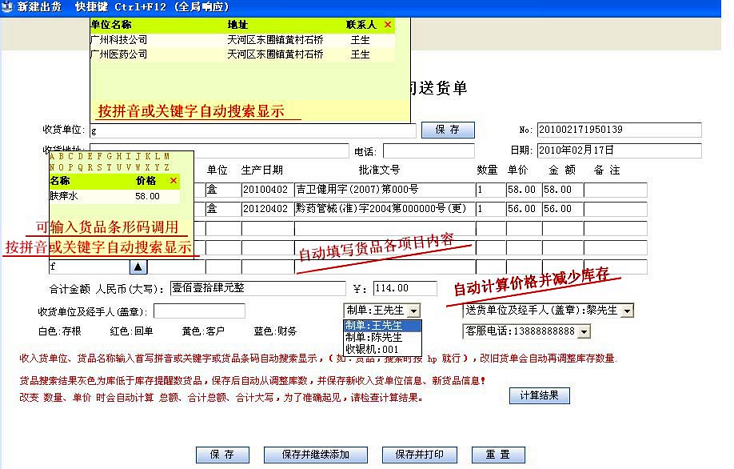Click 单位 cell 盒 in the 20120402 row

(x=223, y=209)
